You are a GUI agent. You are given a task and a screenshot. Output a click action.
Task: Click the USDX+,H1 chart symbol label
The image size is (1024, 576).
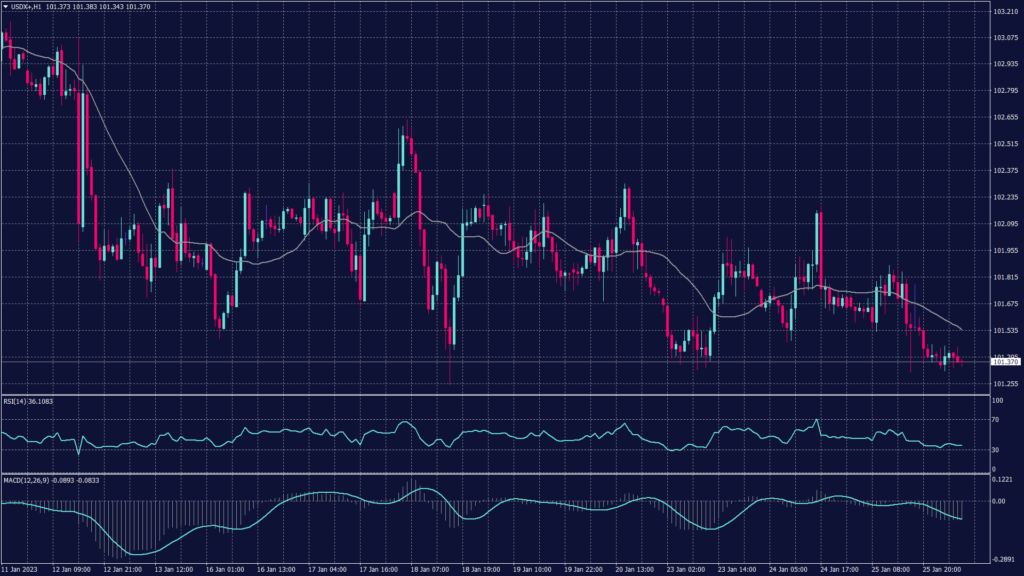click(27, 7)
